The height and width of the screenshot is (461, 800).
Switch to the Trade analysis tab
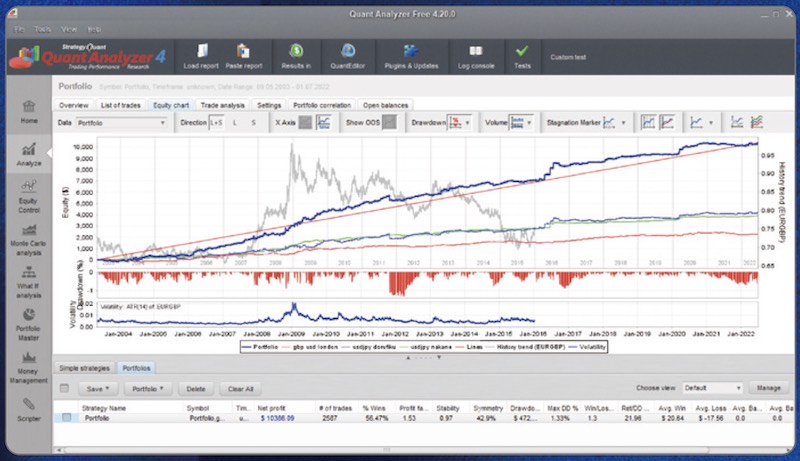223,104
